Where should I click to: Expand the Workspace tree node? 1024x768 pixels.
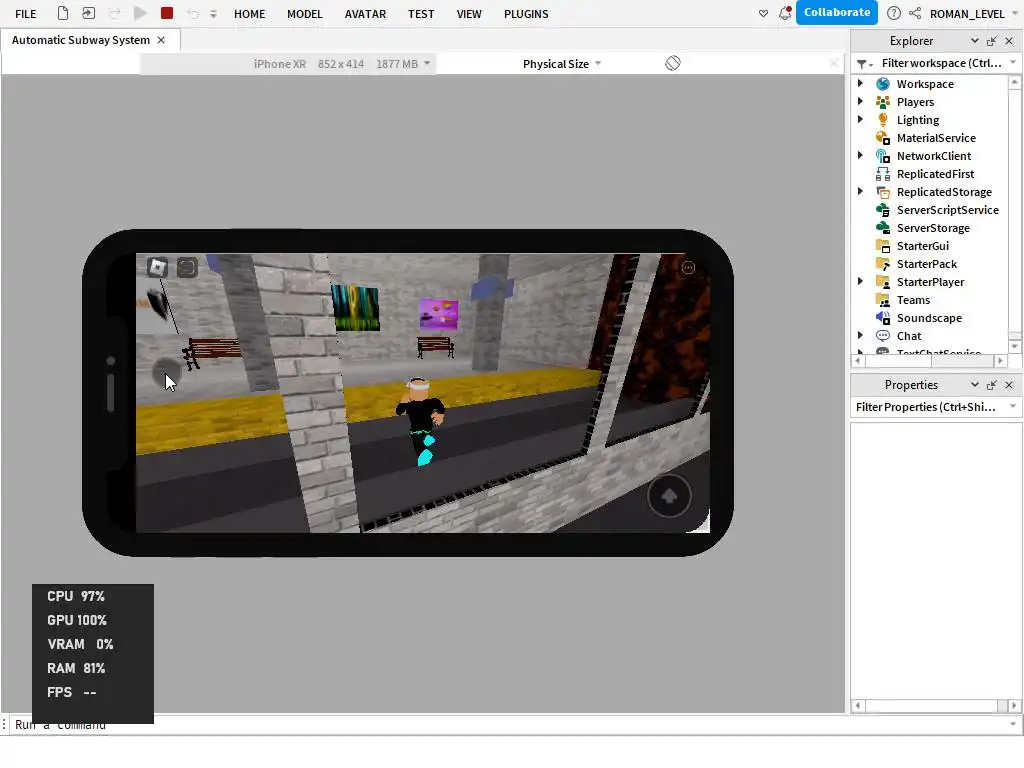pos(860,83)
